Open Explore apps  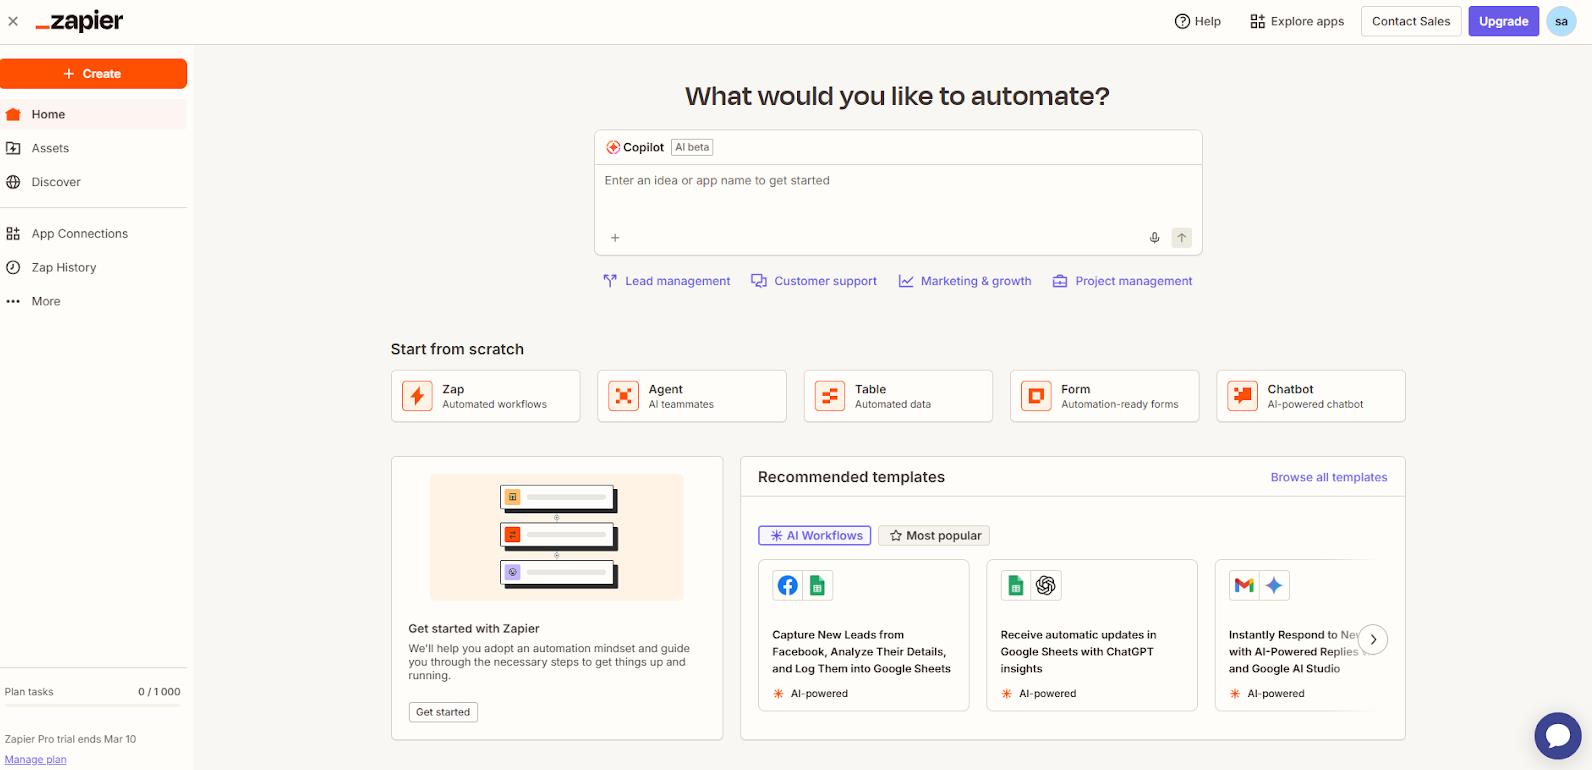click(1297, 21)
